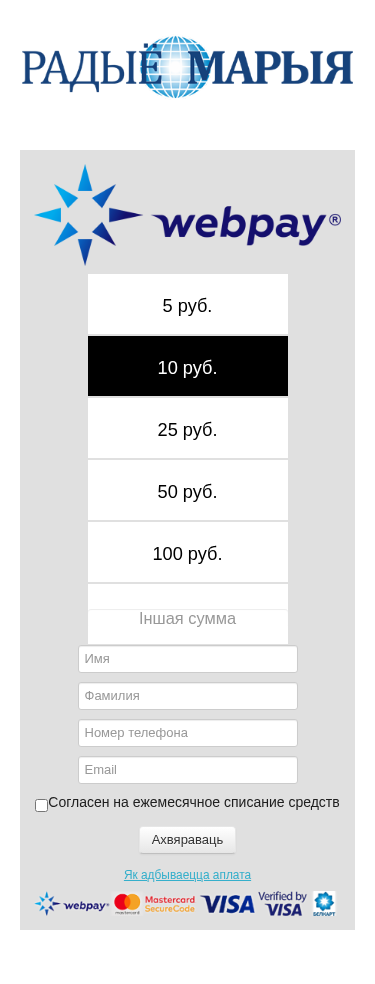Click the Verified by VISA logo
The height and width of the screenshot is (984, 375).
pyautogui.click(x=282, y=904)
